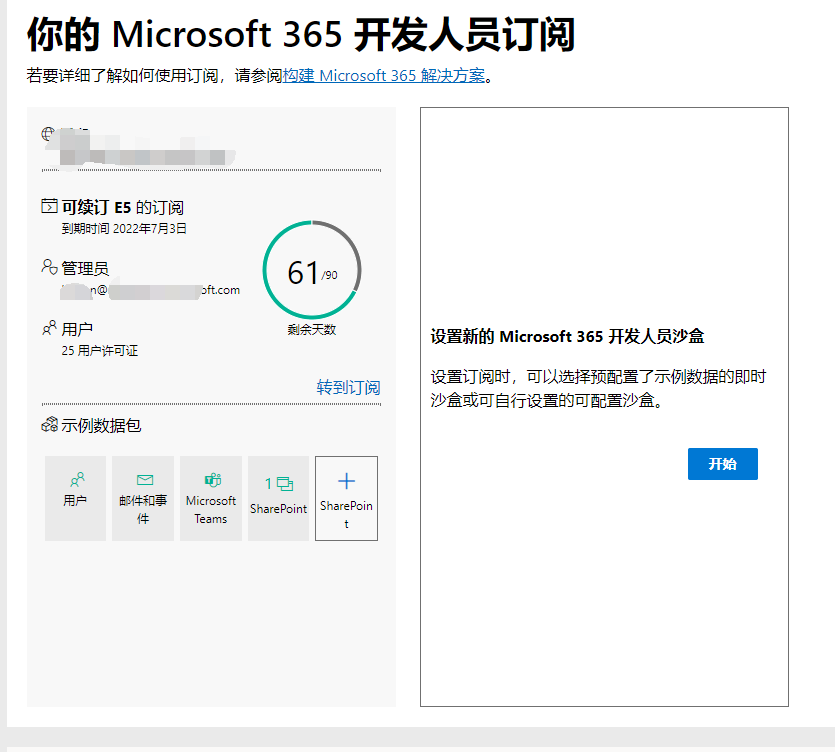The image size is (835, 752).
Task: Click the 25 用户许可证 license text
Action: pos(99,350)
